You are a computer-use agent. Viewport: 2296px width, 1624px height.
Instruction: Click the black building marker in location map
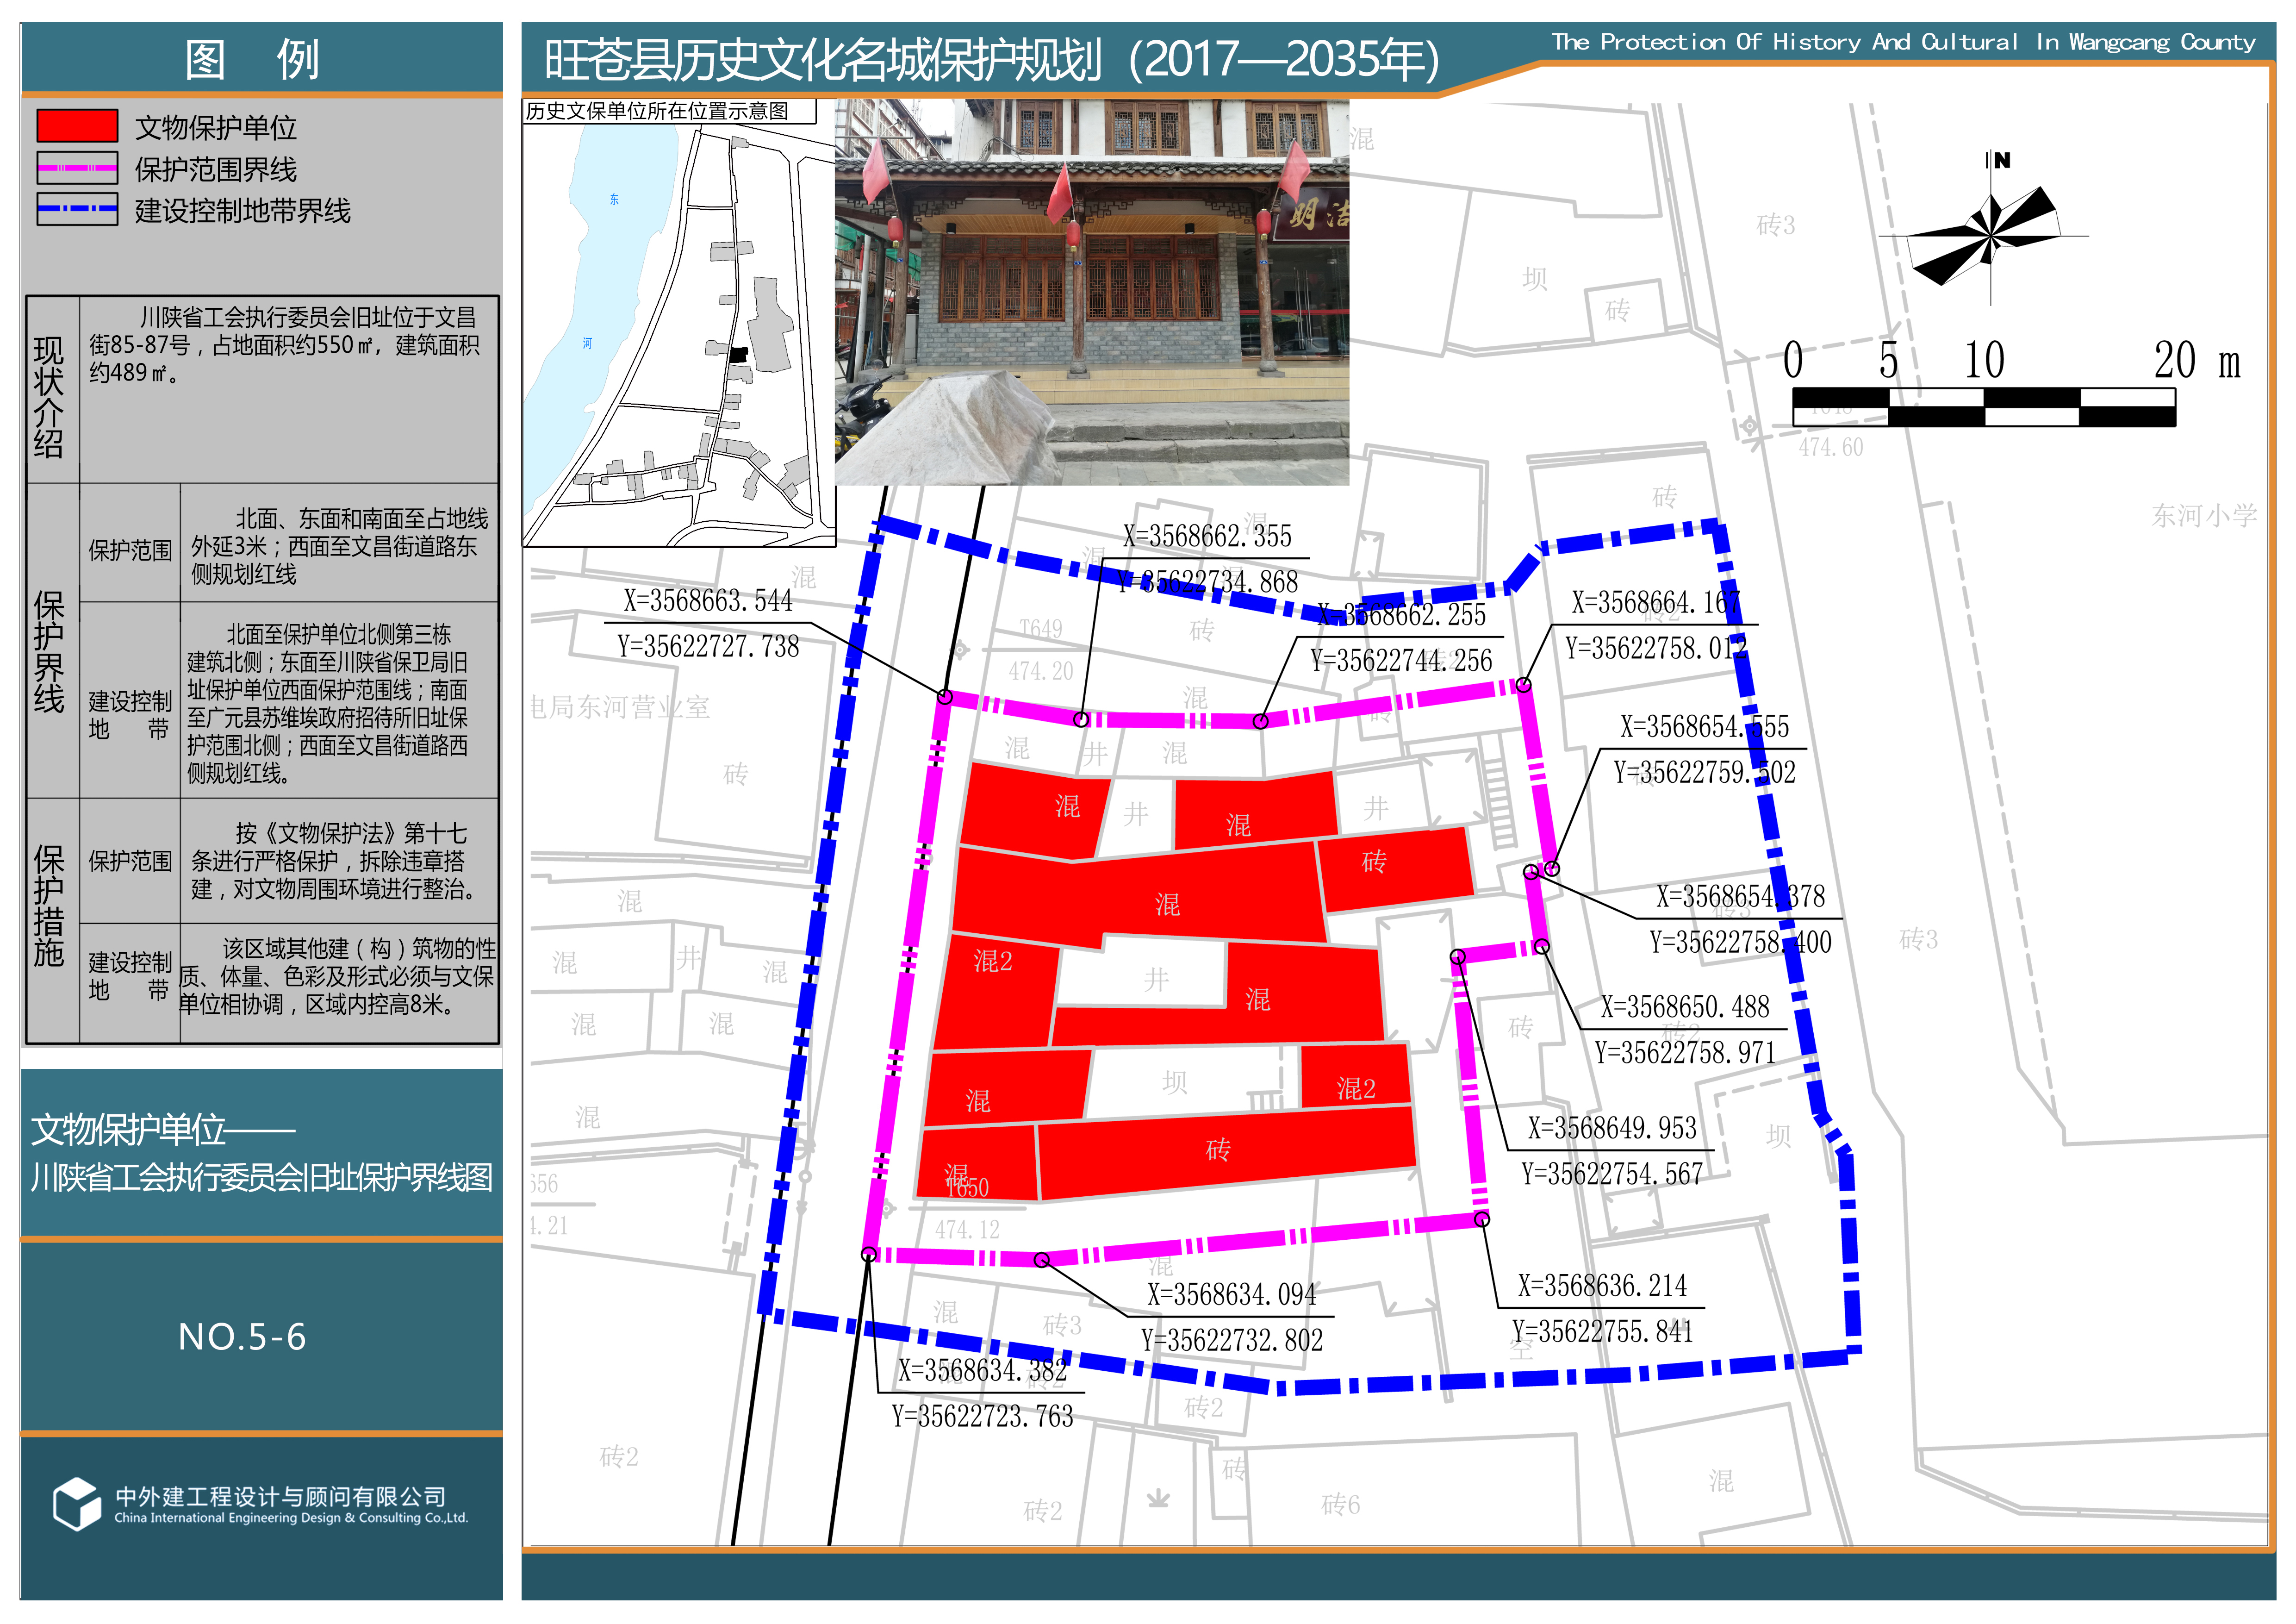pyautogui.click(x=738, y=354)
